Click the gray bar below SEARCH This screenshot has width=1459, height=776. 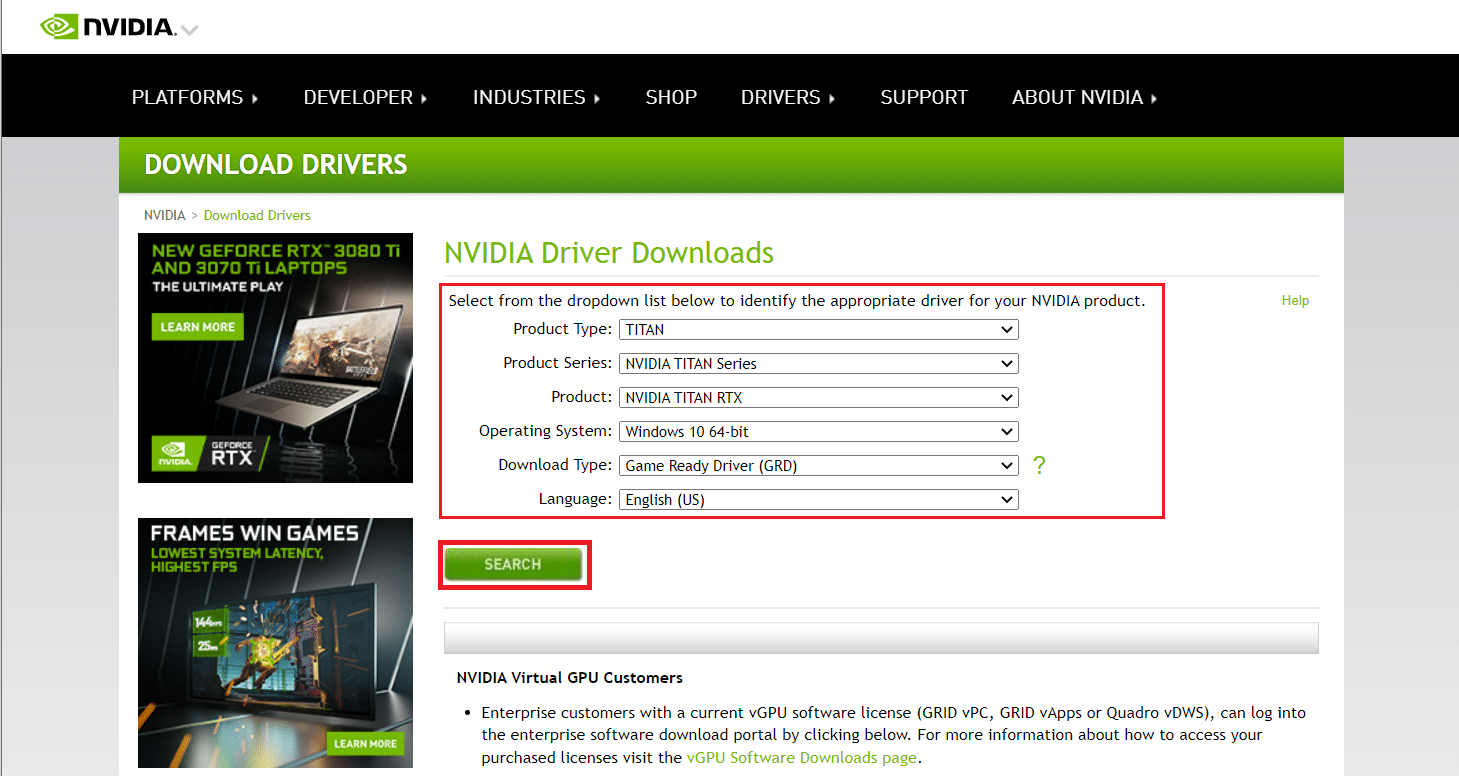881,638
